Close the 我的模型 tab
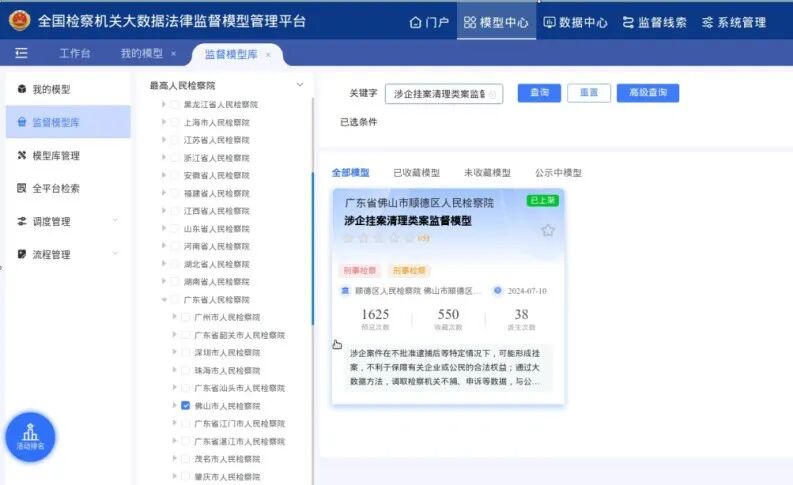 [x=173, y=54]
